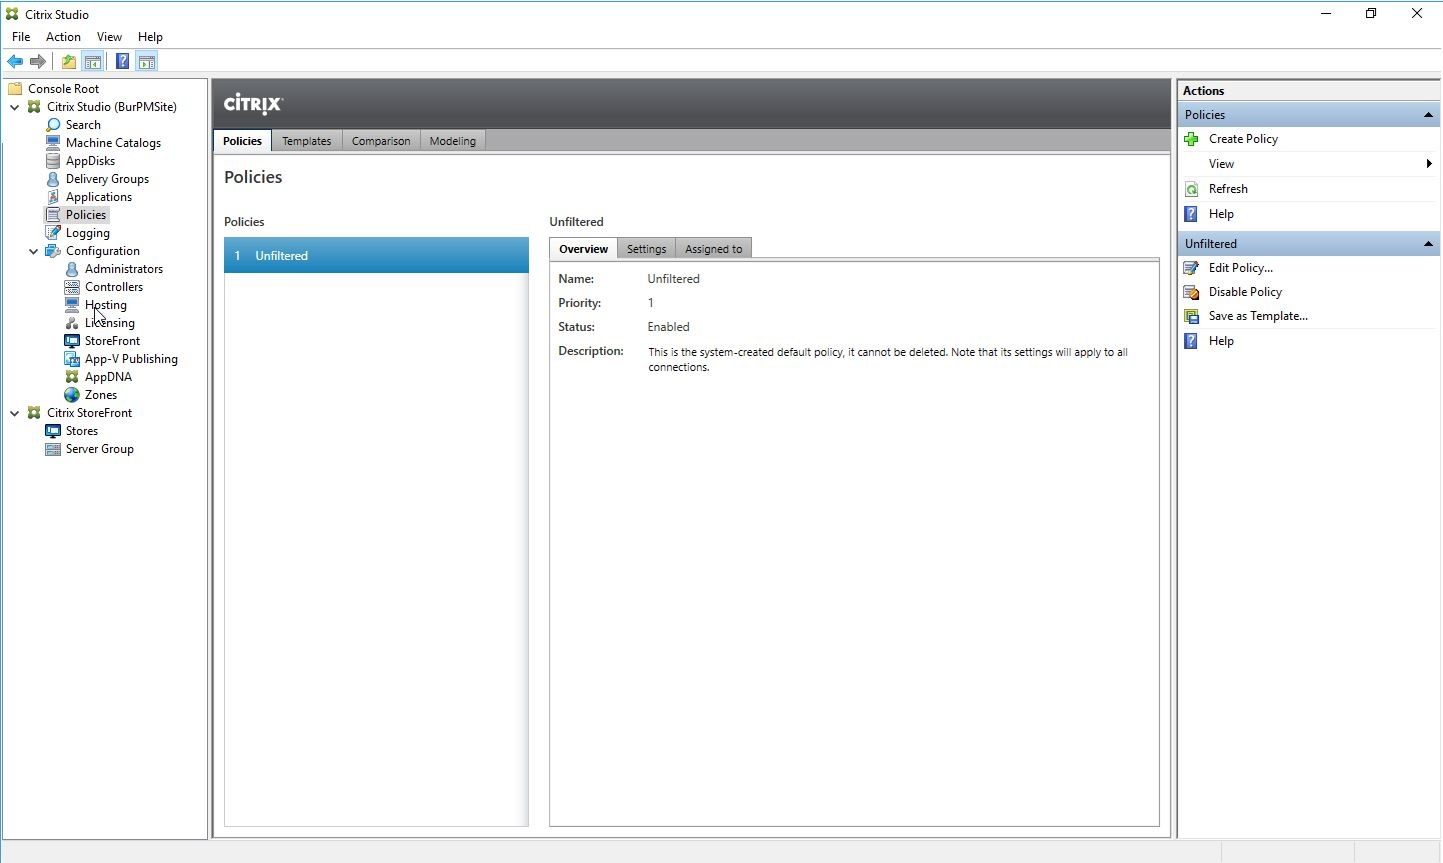Select the Search magnifier icon in tree

tap(53, 125)
